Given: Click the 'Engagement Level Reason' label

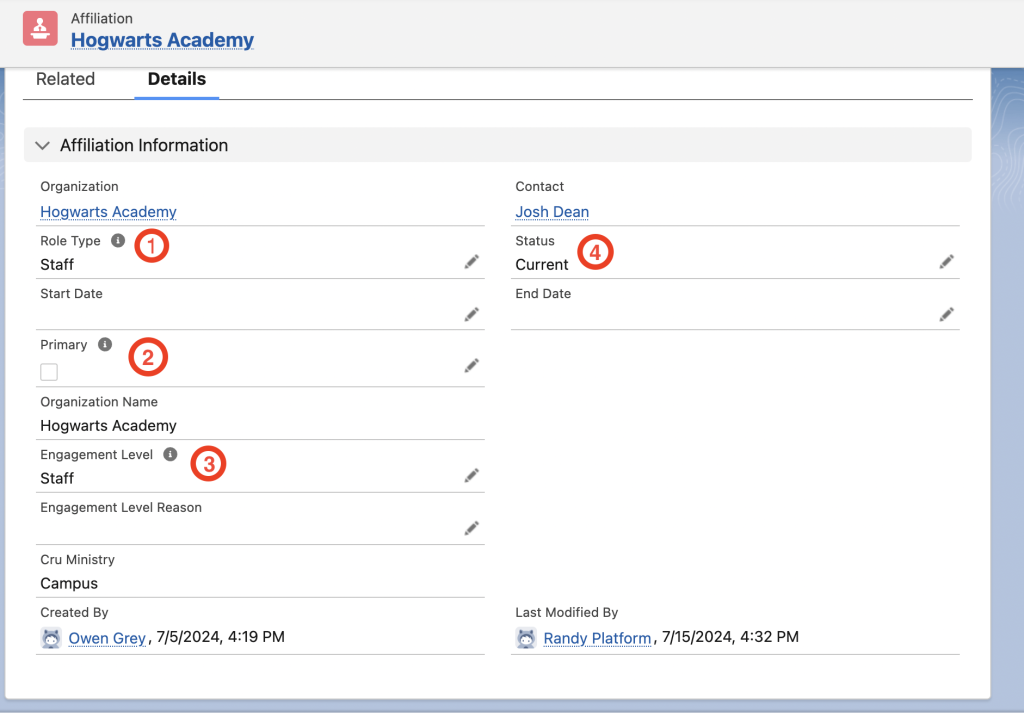Looking at the screenshot, I should tap(121, 507).
